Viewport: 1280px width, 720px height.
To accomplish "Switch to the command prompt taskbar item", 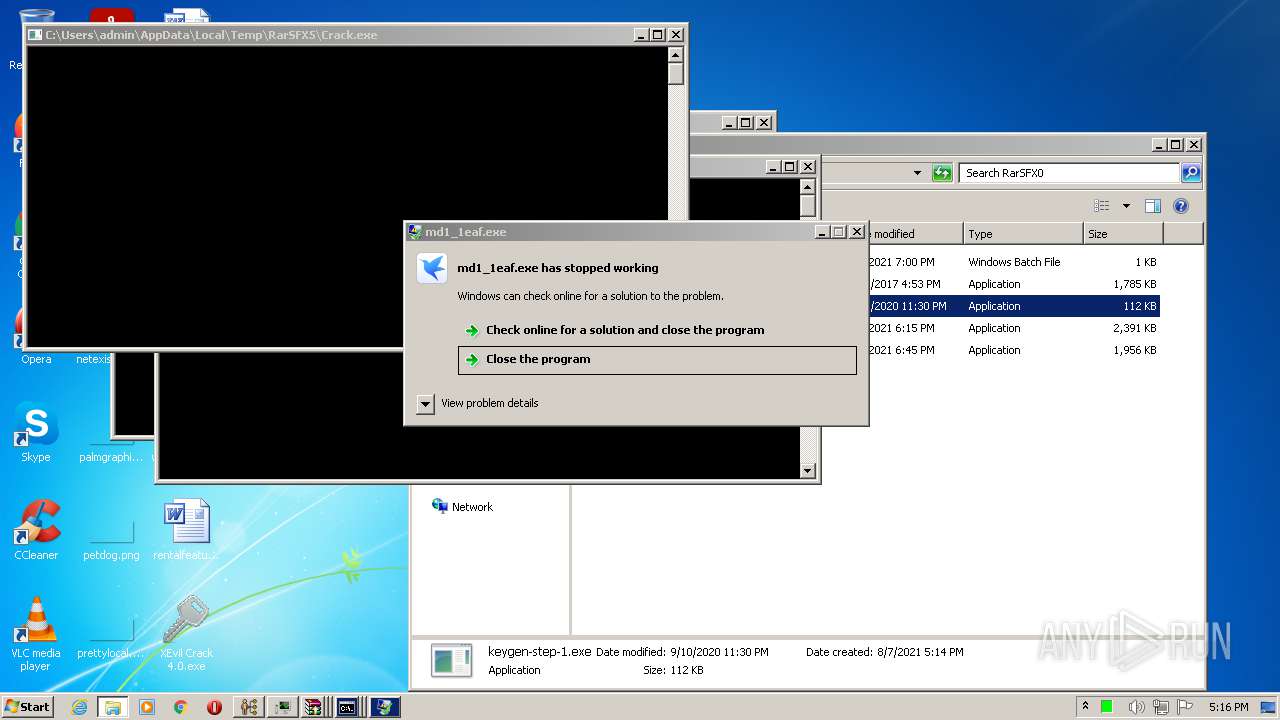I will (347, 707).
